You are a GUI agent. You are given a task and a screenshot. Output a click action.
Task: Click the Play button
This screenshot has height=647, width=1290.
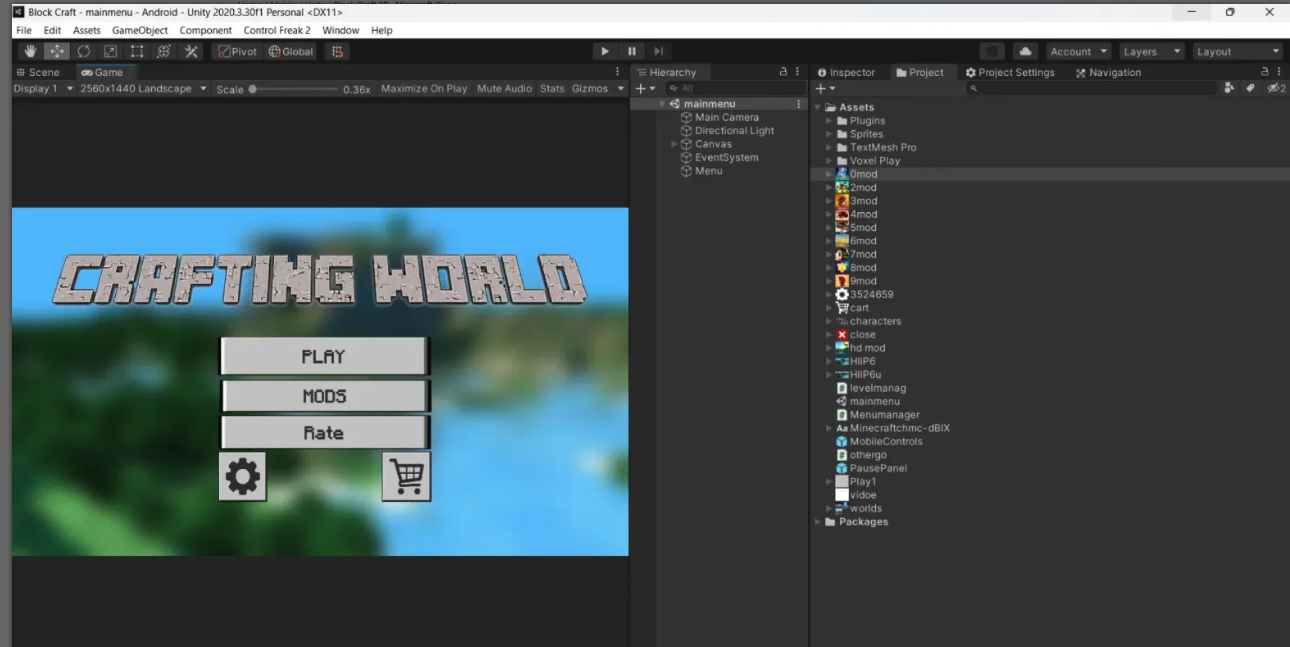(x=604, y=51)
